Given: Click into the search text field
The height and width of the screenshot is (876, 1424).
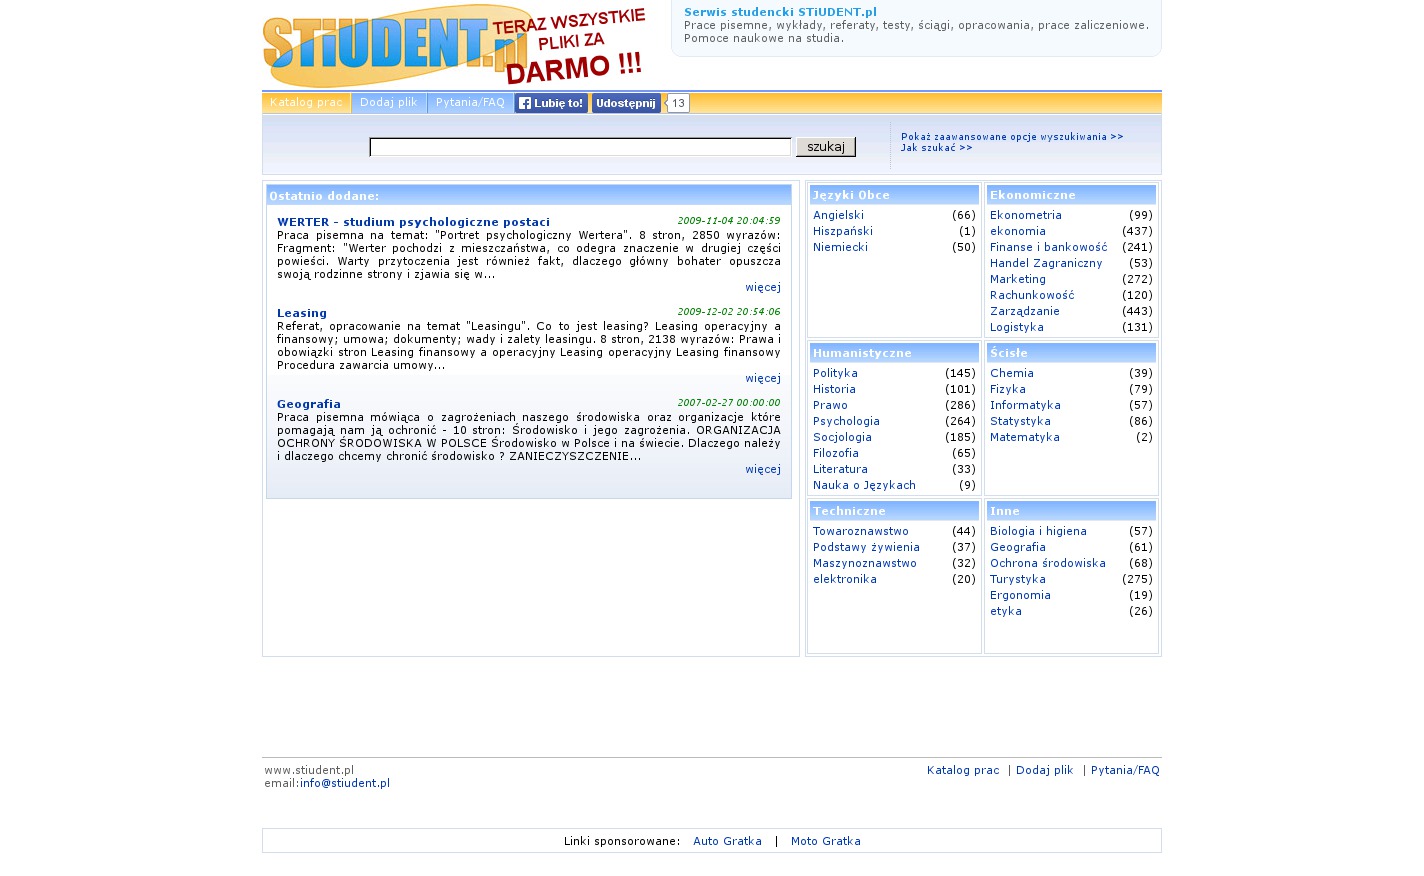Looking at the screenshot, I should (x=580, y=147).
